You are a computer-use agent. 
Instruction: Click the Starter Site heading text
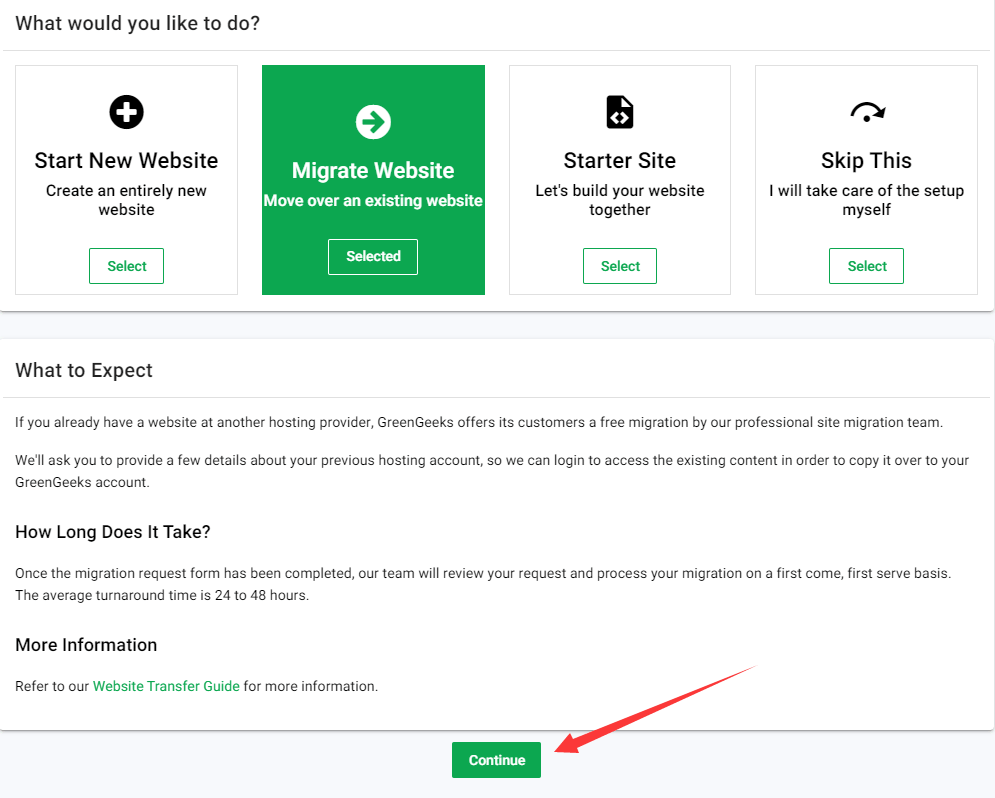coord(619,160)
